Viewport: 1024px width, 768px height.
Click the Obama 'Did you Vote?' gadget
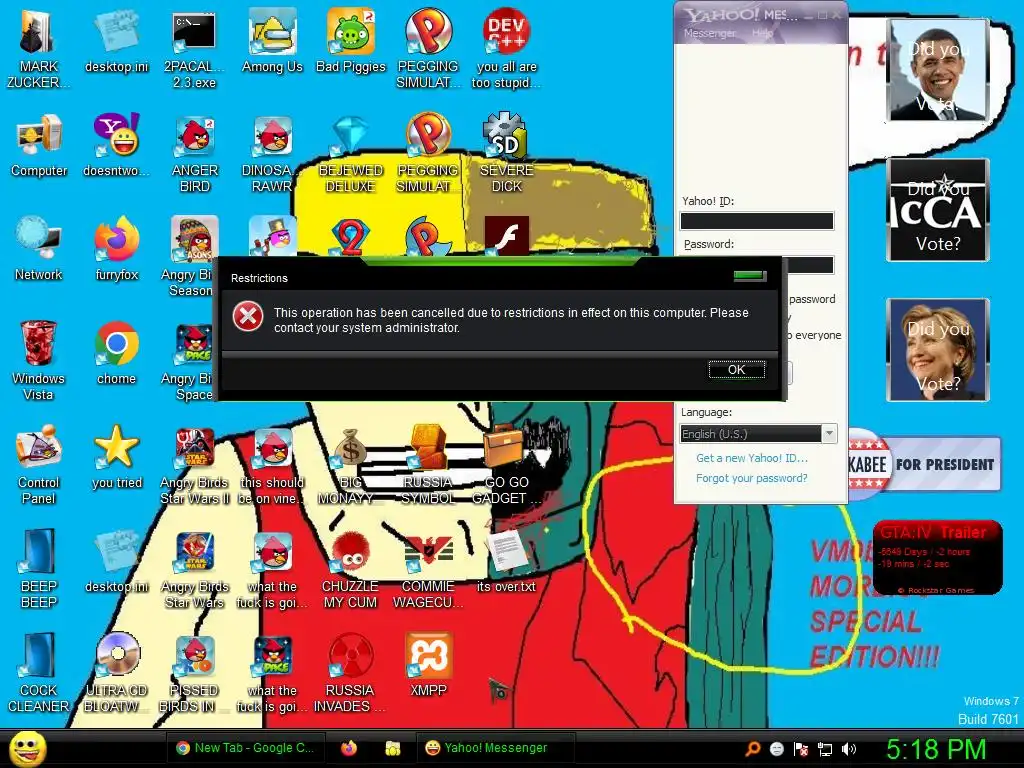(x=938, y=70)
